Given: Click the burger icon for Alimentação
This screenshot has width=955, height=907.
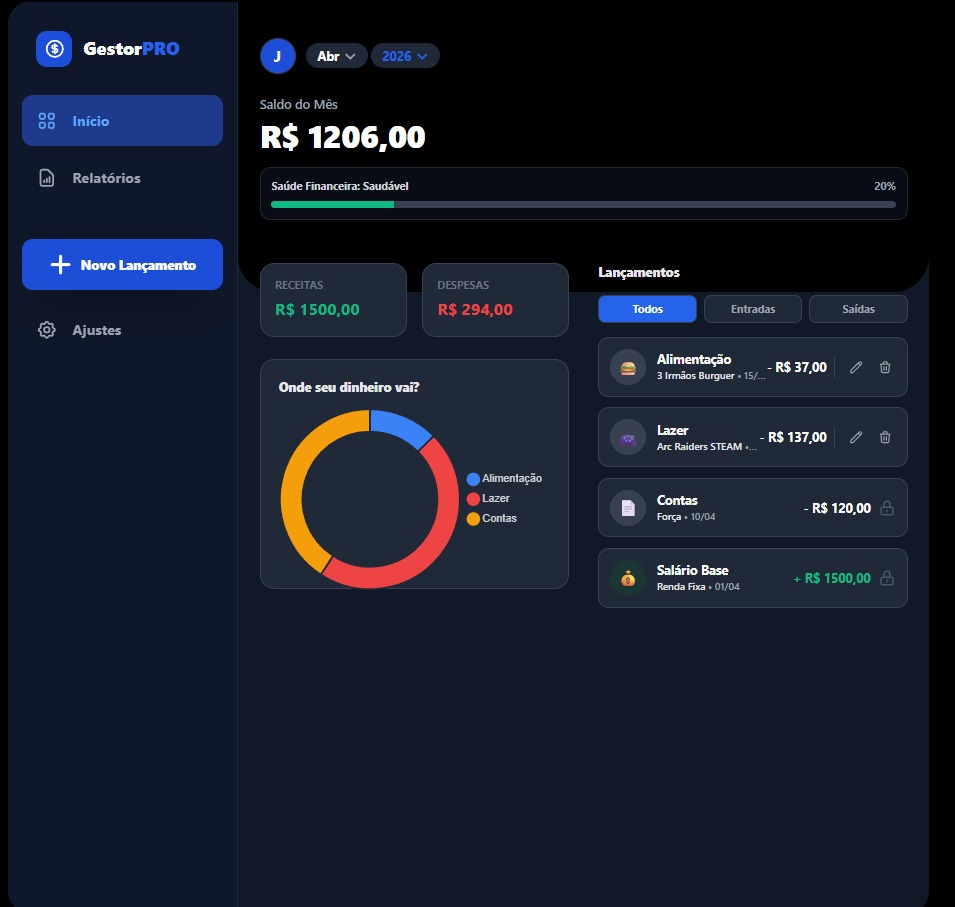Looking at the screenshot, I should 628,367.
